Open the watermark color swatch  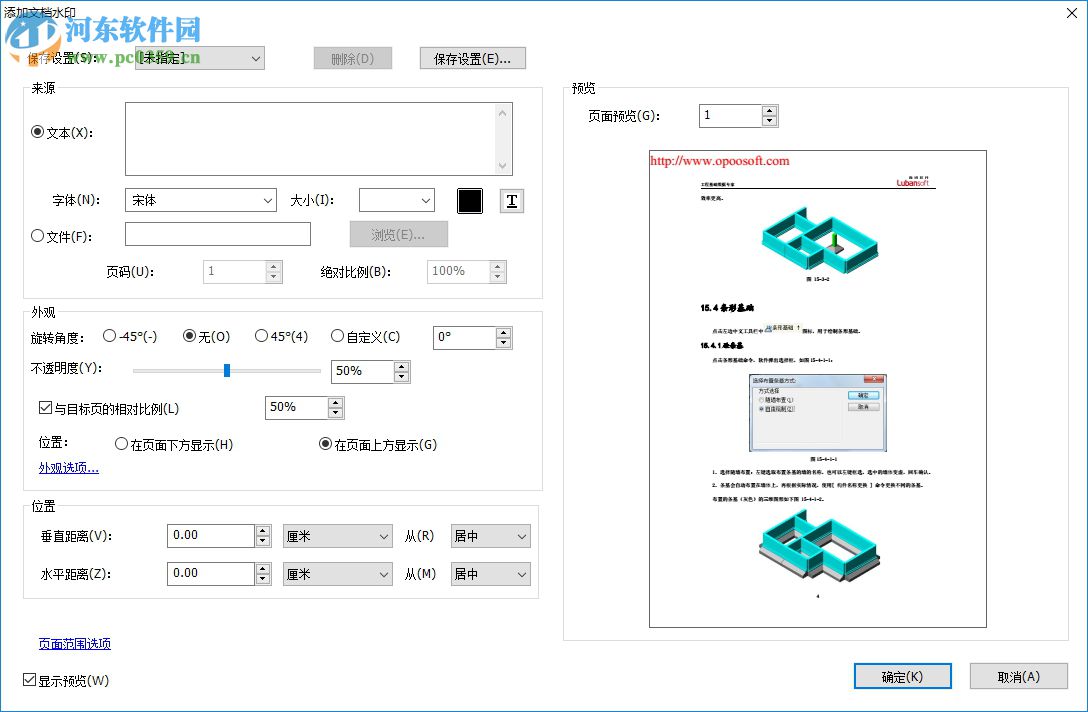pyautogui.click(x=470, y=200)
